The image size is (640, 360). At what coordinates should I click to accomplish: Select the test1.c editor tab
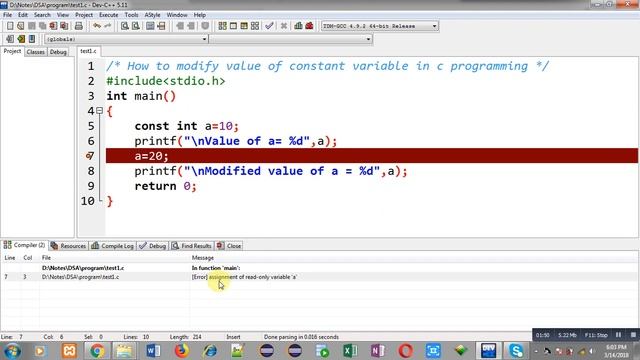[x=88, y=51]
